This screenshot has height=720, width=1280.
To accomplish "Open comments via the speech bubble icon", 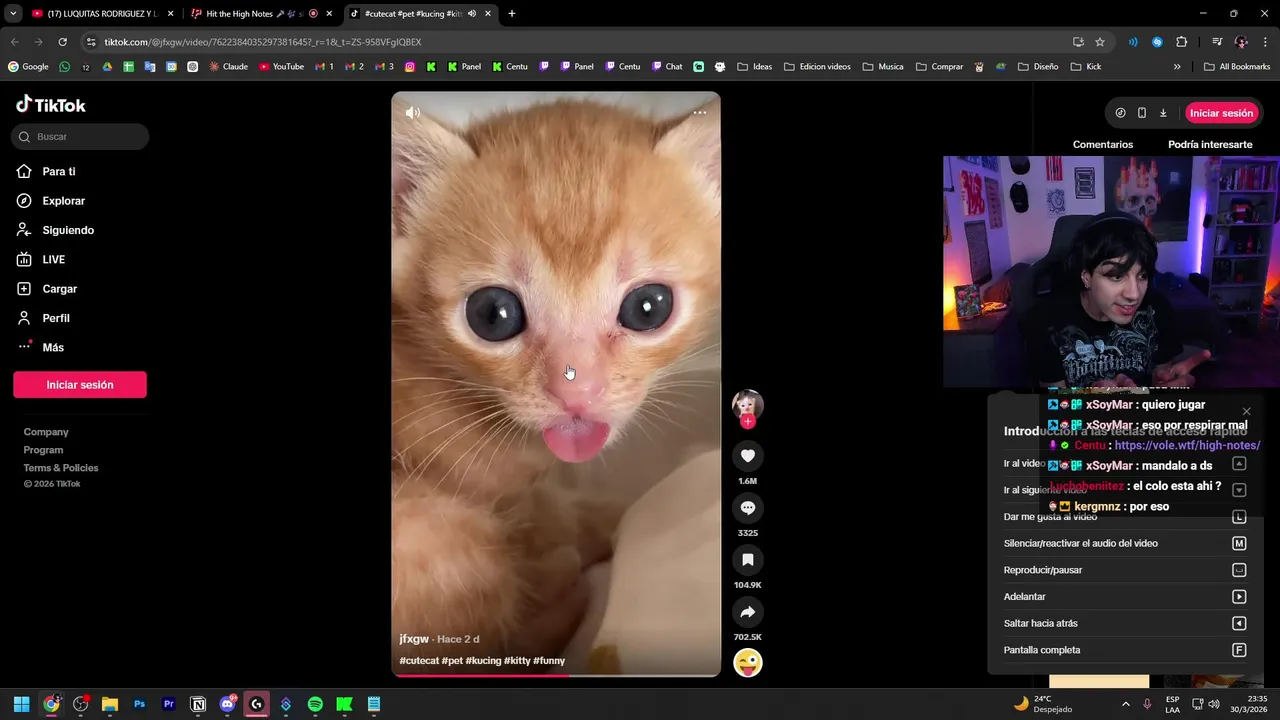I will pyautogui.click(x=747, y=508).
